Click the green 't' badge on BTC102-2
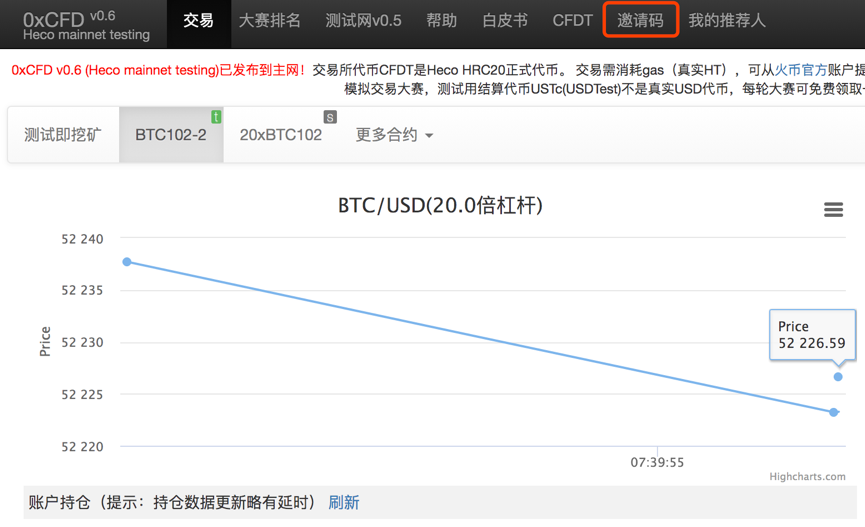Viewport: 865px width, 527px height. 216,116
